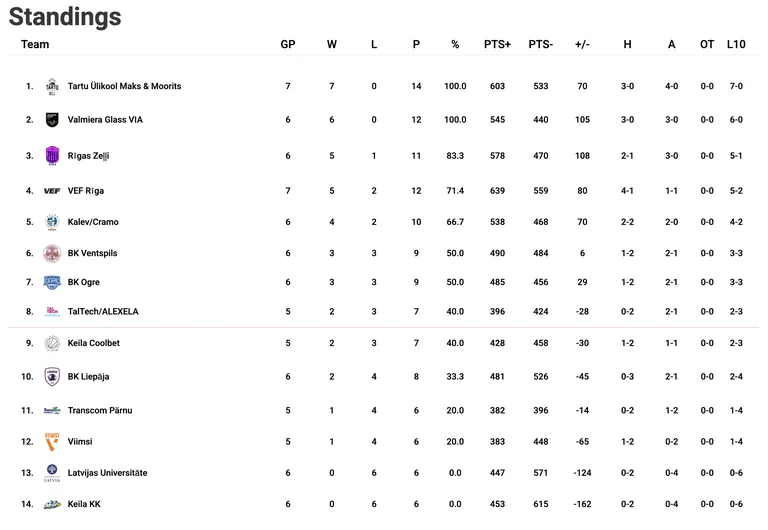Click the Keila Coolbet team logo

pos(52,344)
